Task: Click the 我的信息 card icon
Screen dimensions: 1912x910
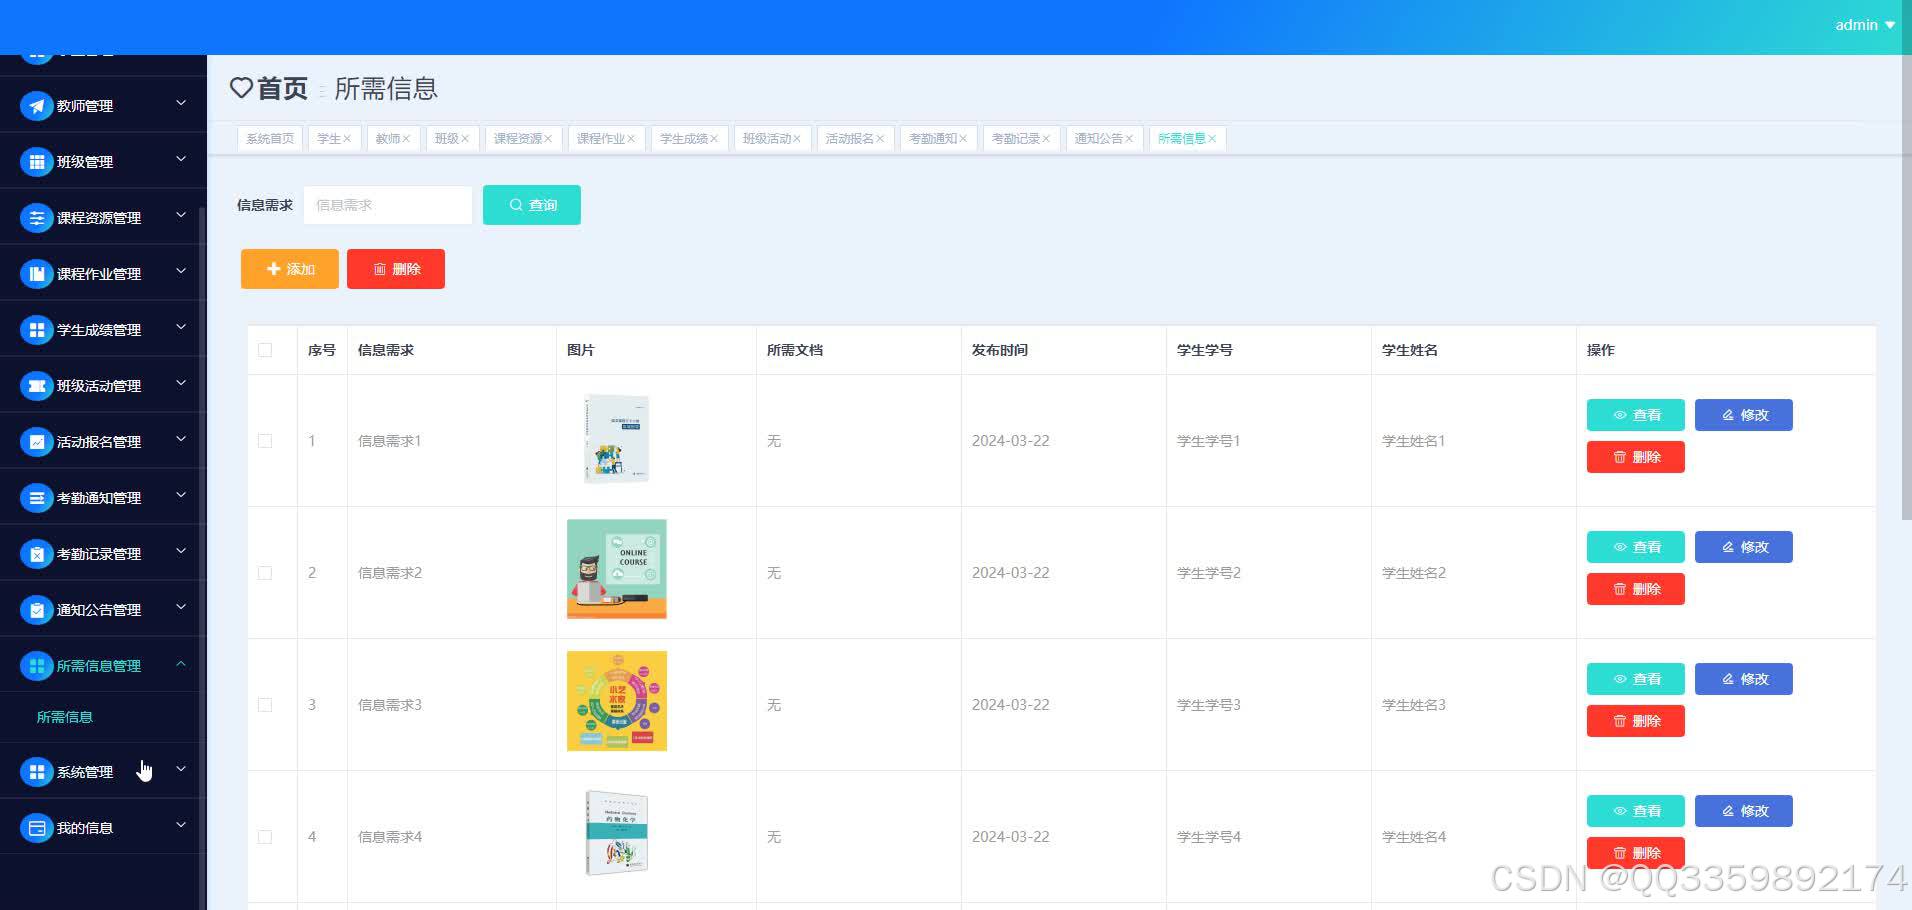Action: pyautogui.click(x=37, y=828)
